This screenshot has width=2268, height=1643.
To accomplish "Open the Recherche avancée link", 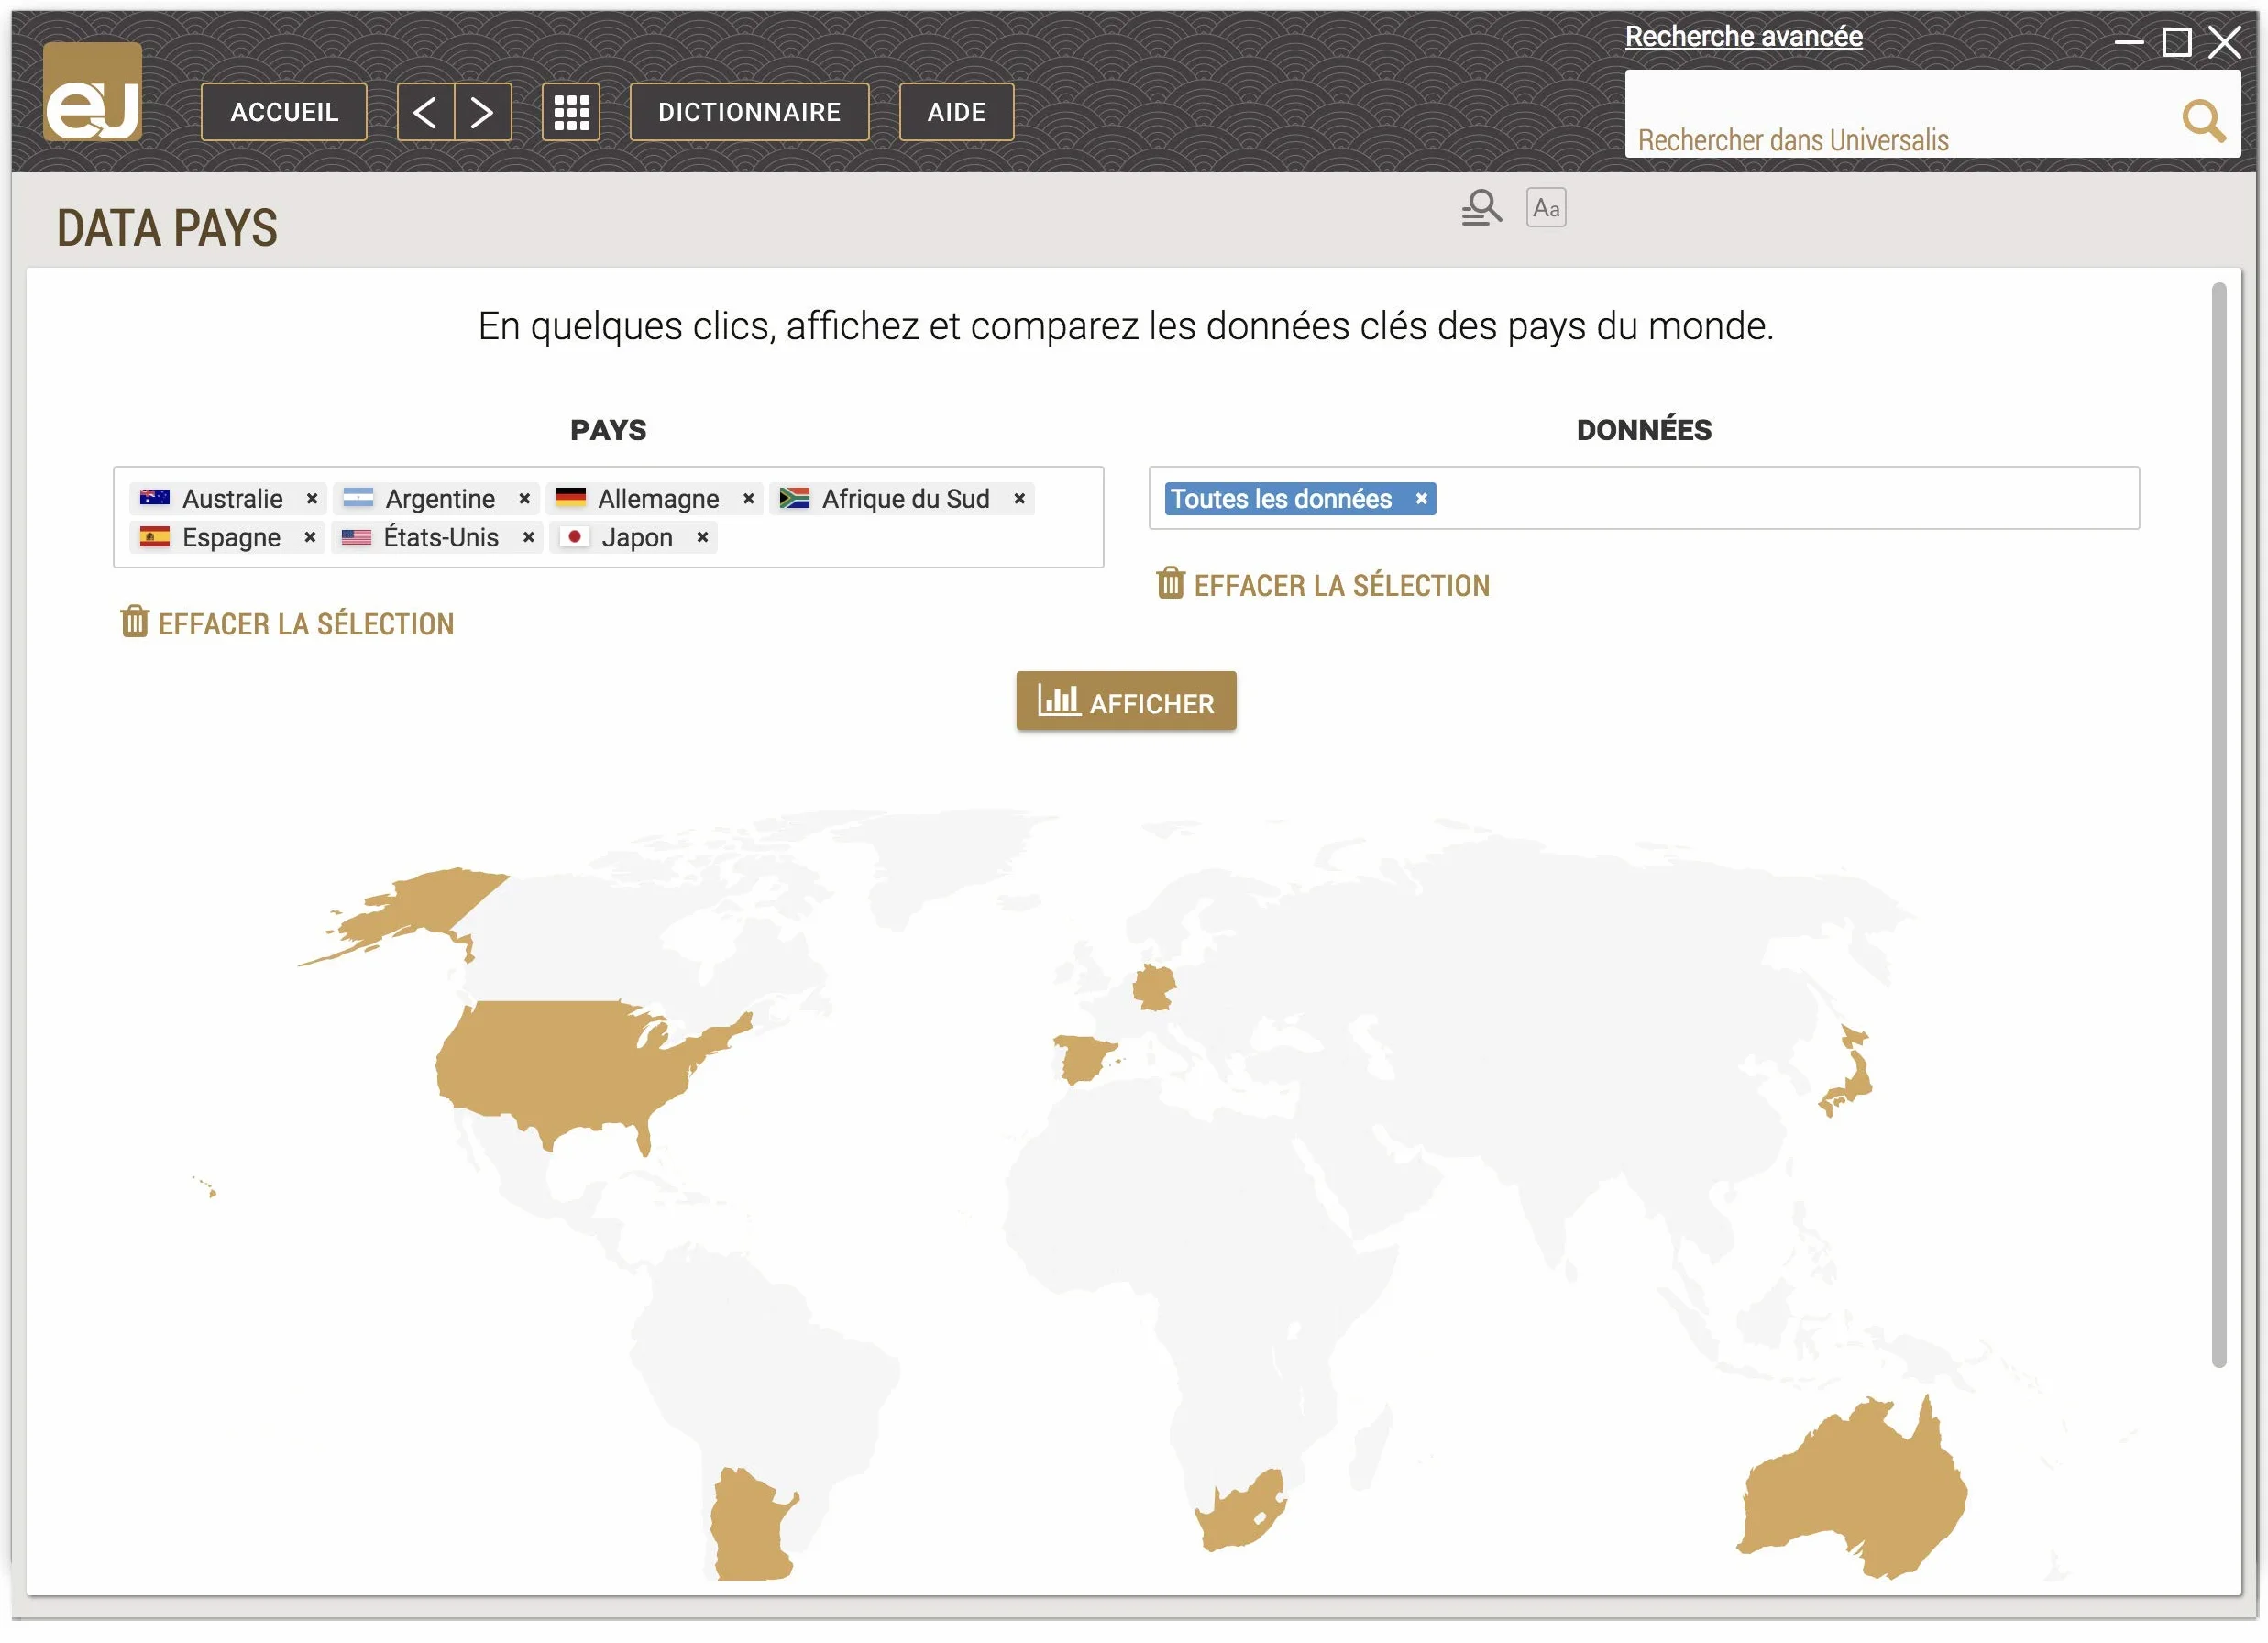I will click(1743, 36).
